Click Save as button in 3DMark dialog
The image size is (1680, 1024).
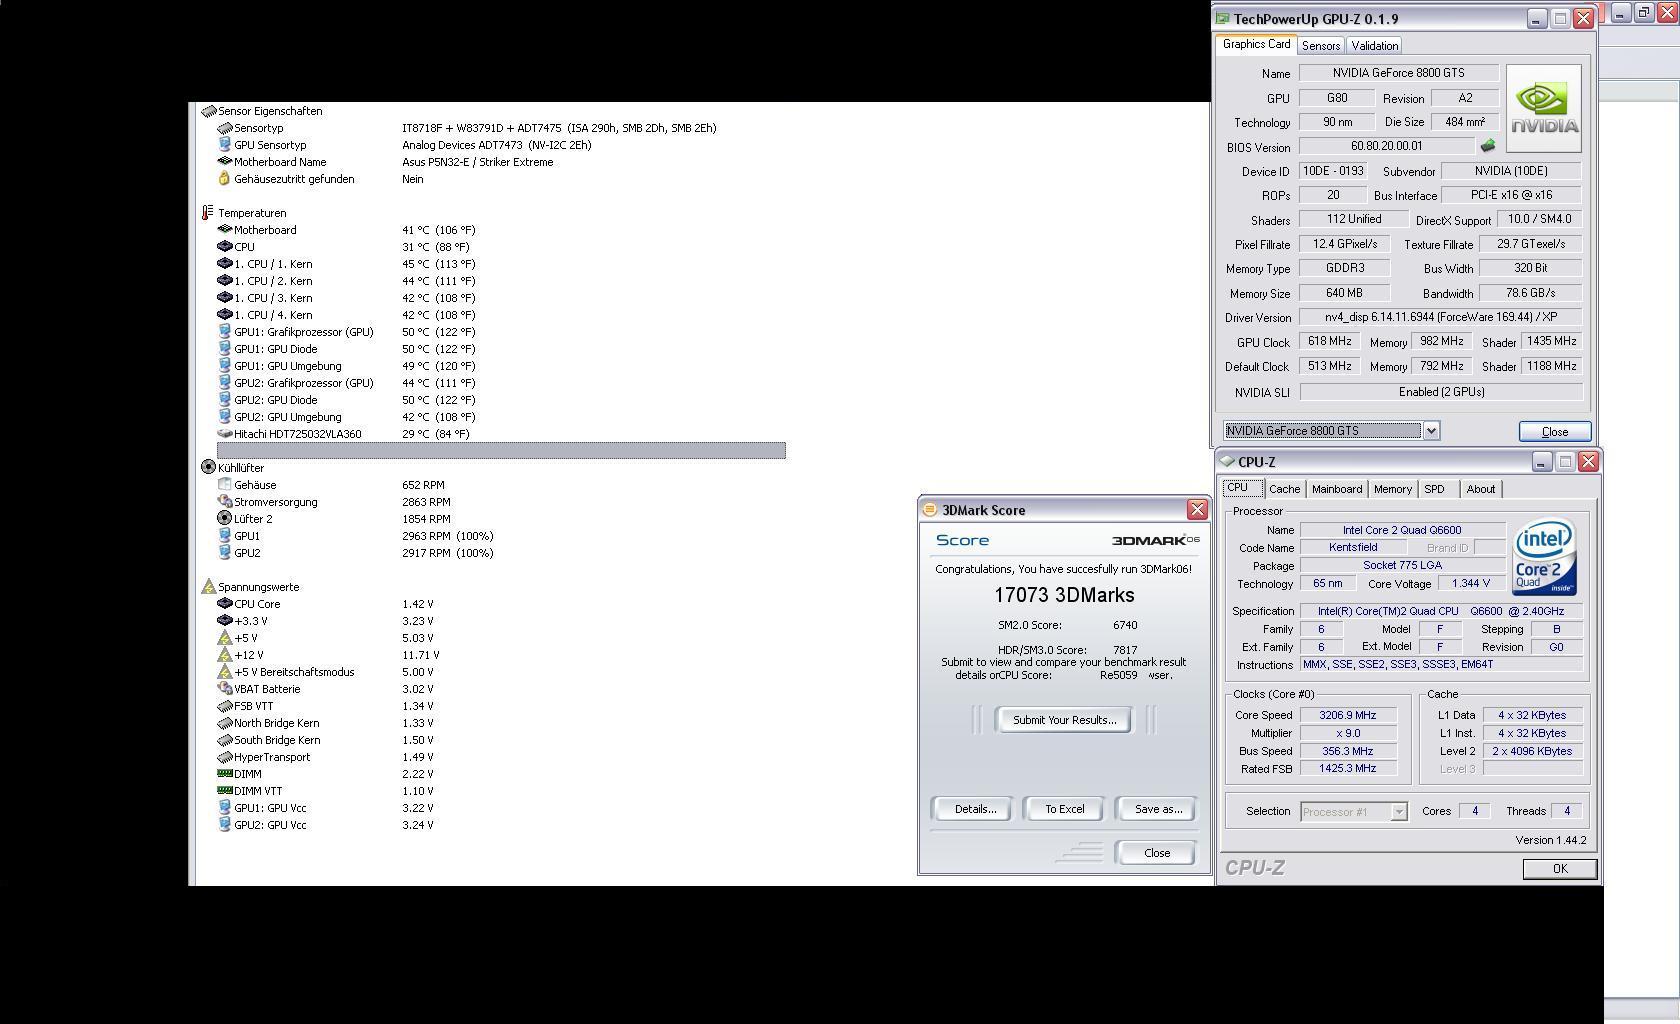[1157, 809]
